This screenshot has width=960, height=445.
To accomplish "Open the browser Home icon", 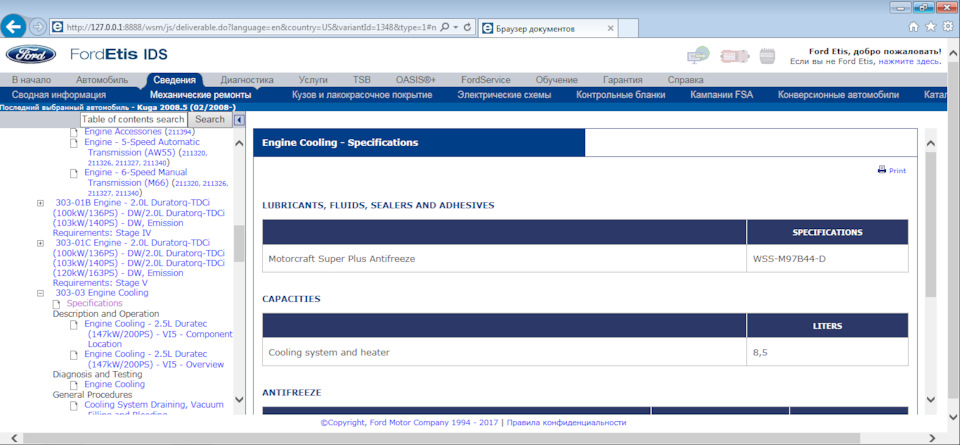I will coord(913,27).
